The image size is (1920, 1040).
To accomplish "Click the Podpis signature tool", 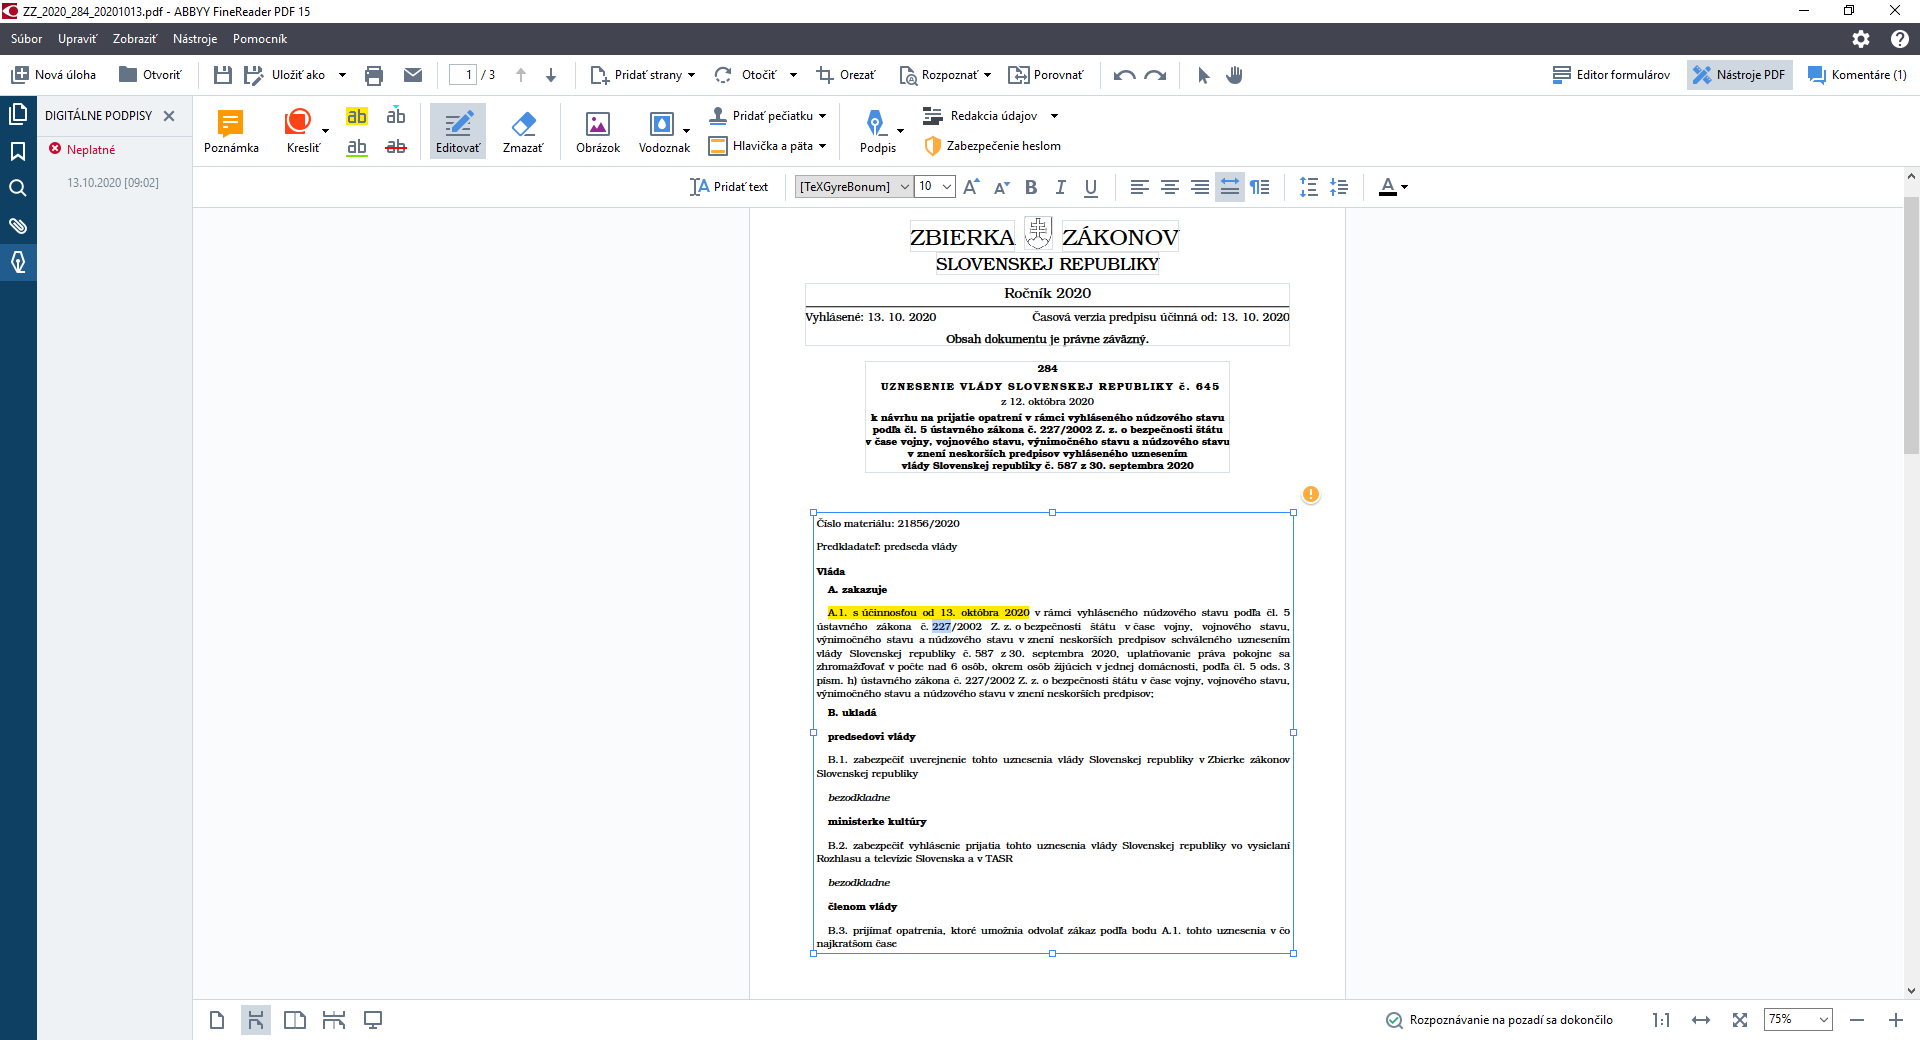I will (x=876, y=131).
